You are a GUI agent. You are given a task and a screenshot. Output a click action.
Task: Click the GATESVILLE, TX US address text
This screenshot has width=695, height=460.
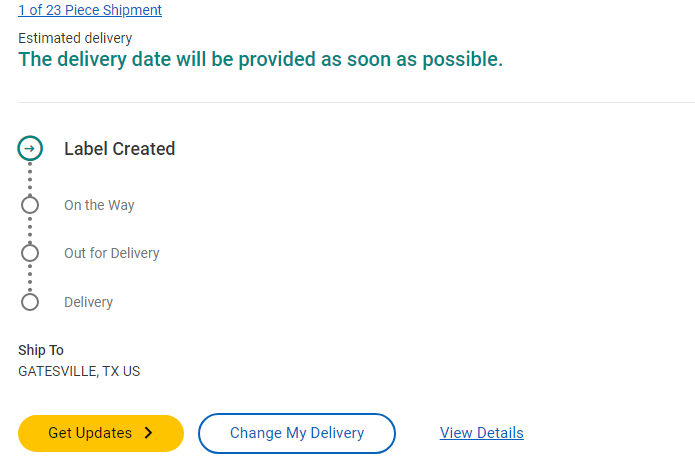pyautogui.click(x=79, y=371)
